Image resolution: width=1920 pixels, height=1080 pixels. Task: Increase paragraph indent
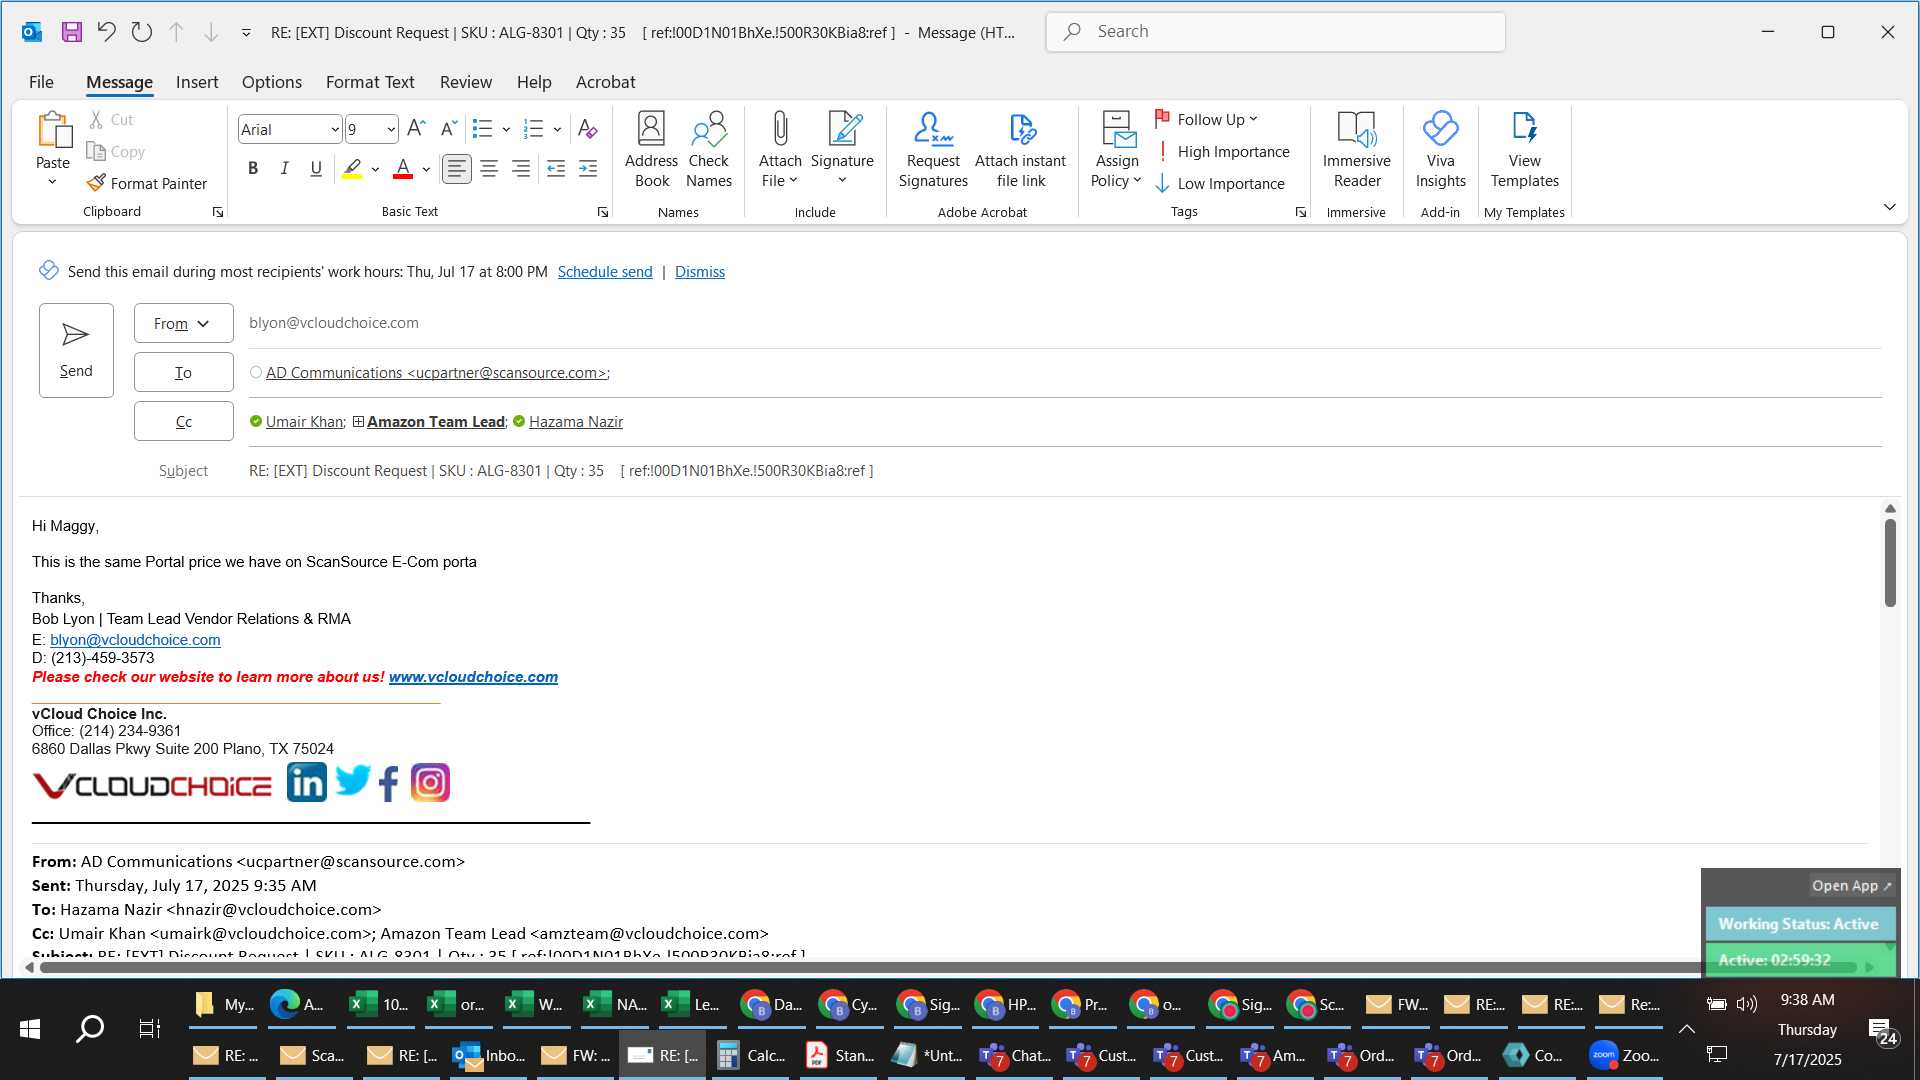tap(588, 169)
